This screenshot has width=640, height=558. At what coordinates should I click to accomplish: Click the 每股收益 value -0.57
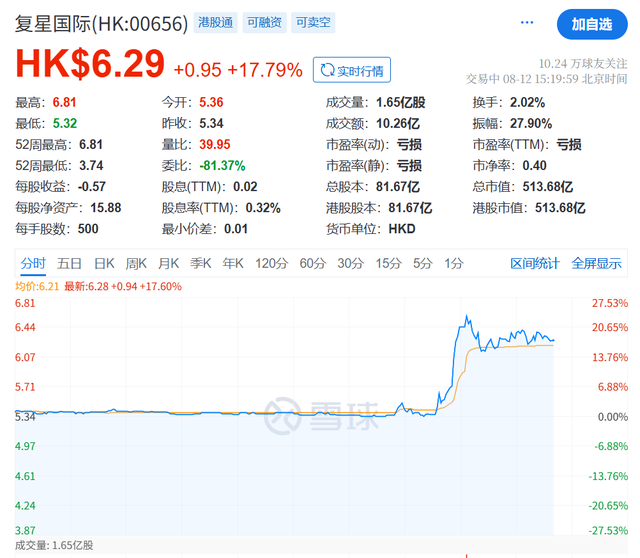92,187
